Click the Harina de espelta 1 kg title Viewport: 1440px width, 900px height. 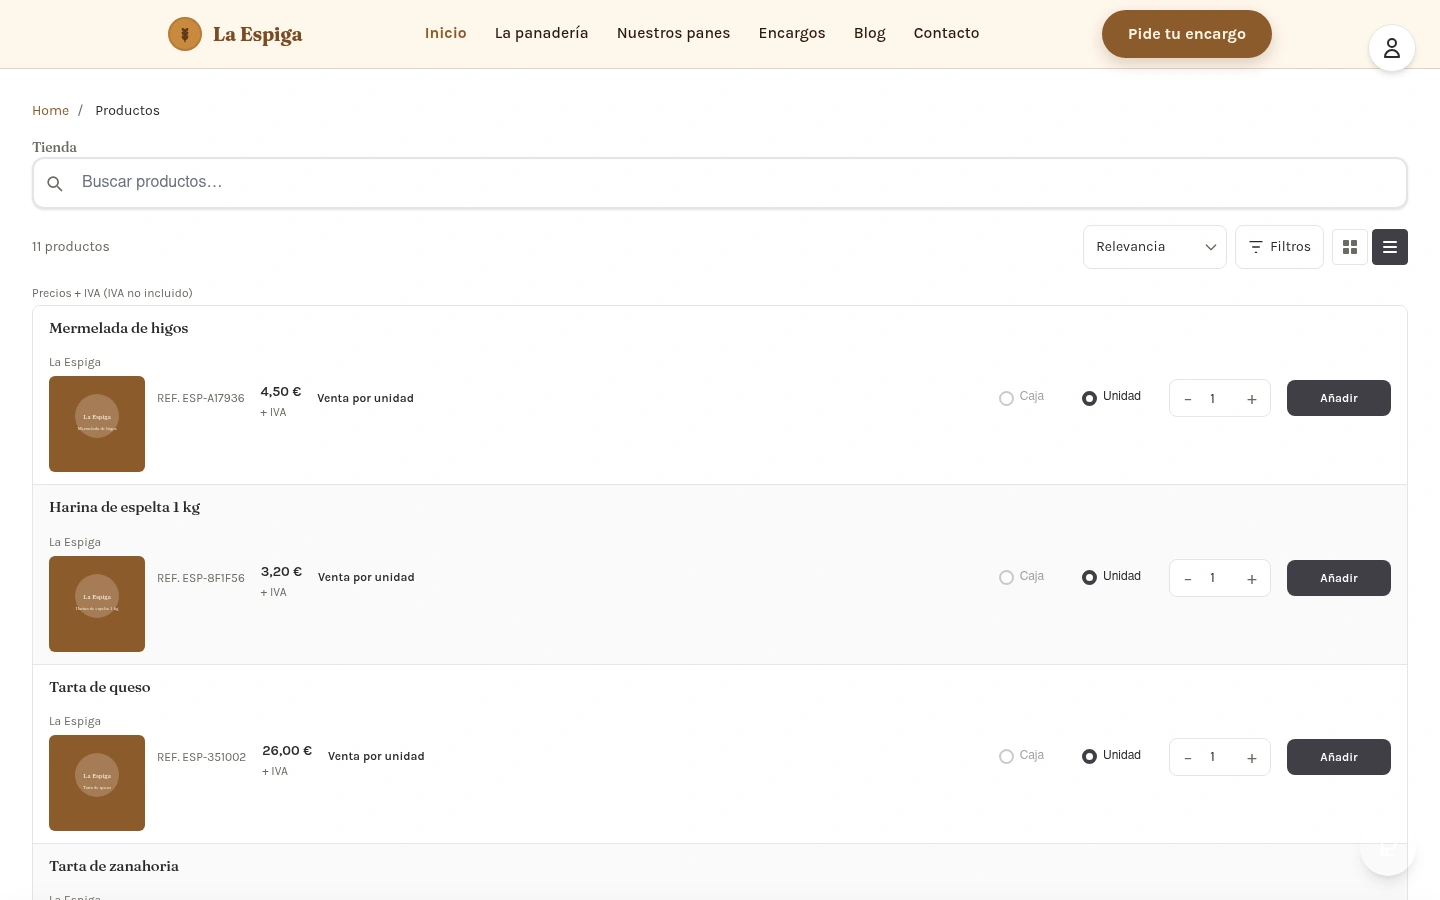[x=125, y=507]
